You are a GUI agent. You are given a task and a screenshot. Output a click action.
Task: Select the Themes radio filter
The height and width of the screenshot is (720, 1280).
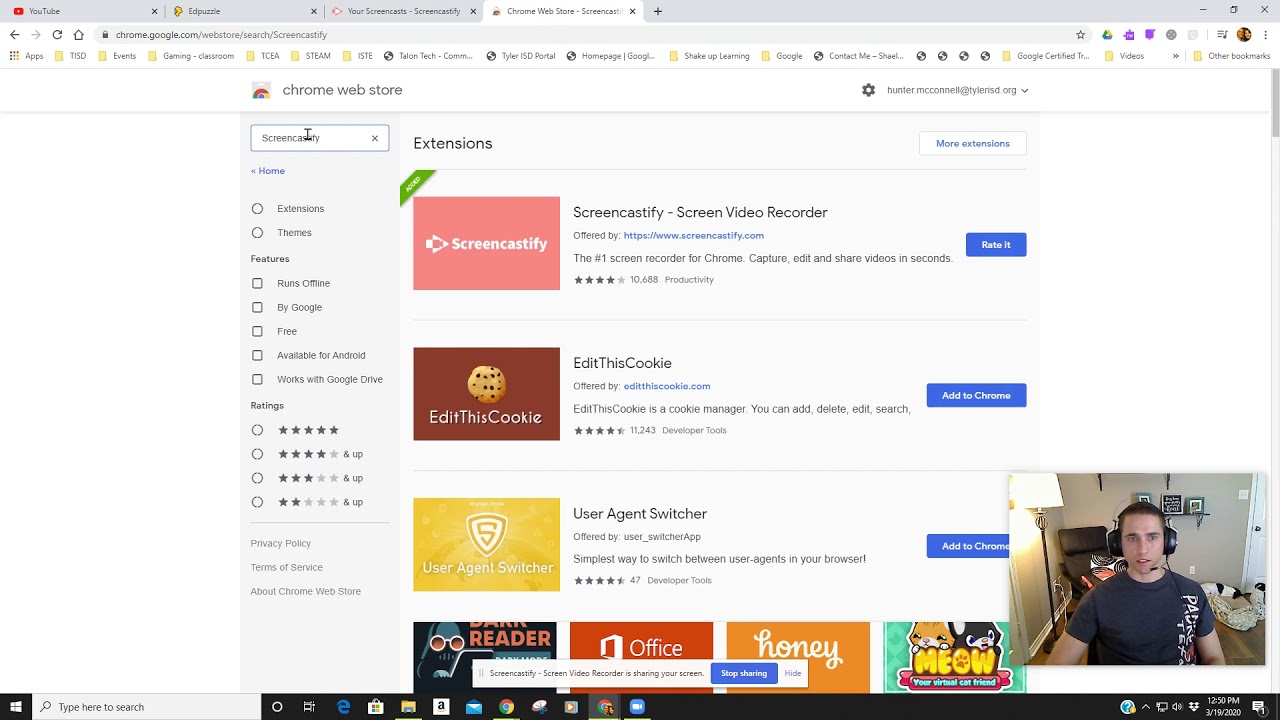[257, 233]
